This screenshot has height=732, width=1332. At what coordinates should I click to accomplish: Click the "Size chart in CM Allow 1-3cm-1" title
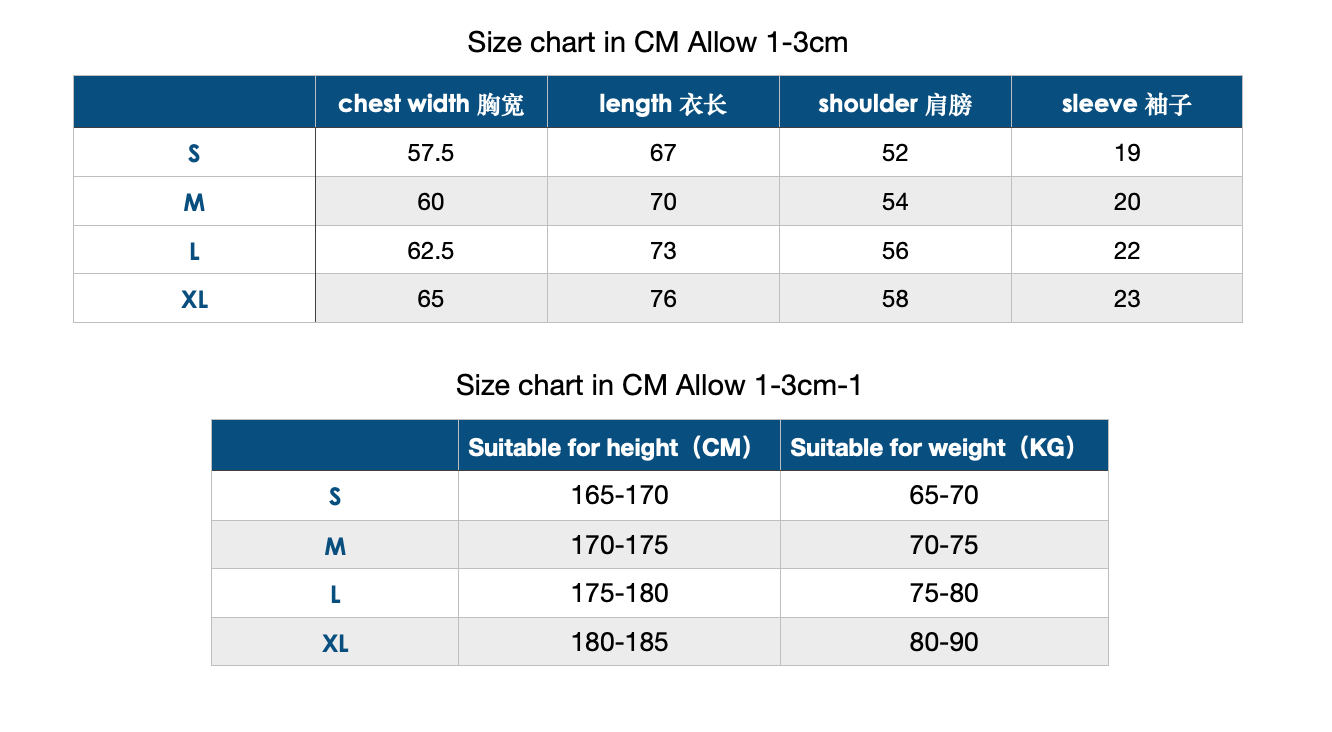658,385
